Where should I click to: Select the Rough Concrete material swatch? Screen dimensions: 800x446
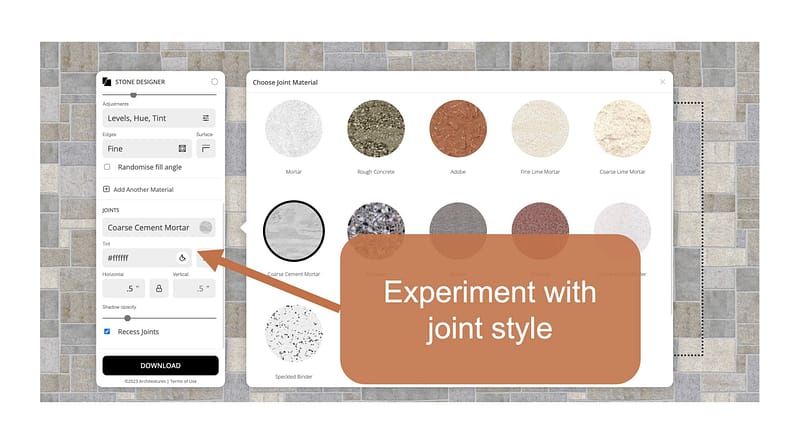pos(375,128)
